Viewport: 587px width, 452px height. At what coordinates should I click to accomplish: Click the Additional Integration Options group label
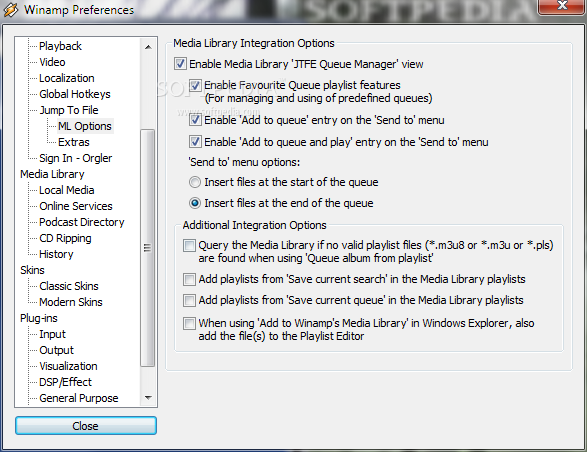255,225
